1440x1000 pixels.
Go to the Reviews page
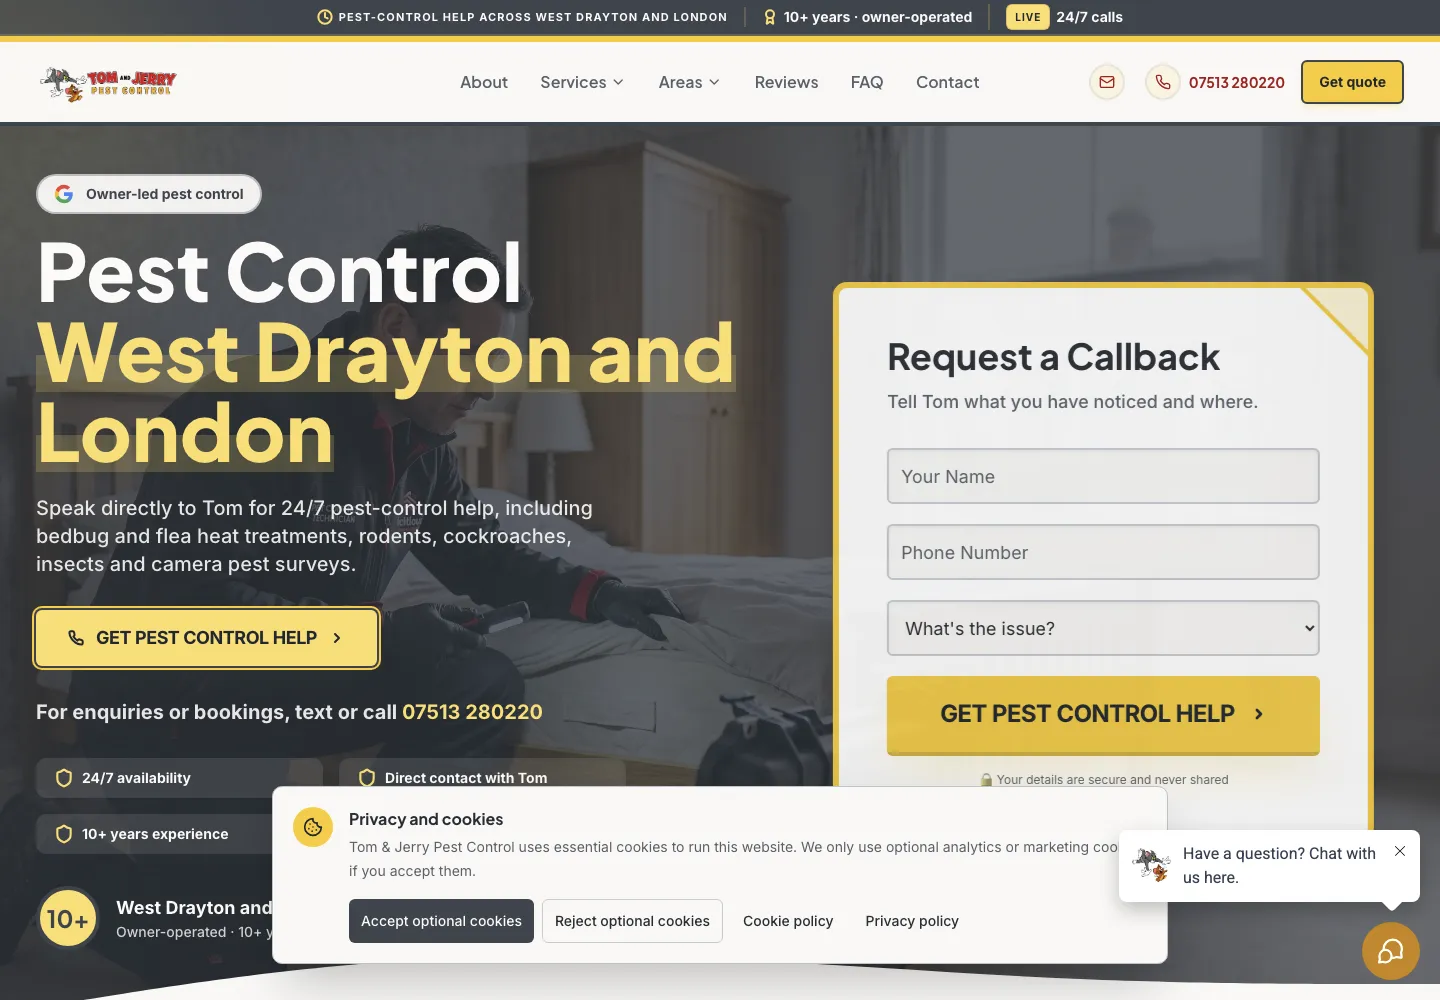click(786, 82)
